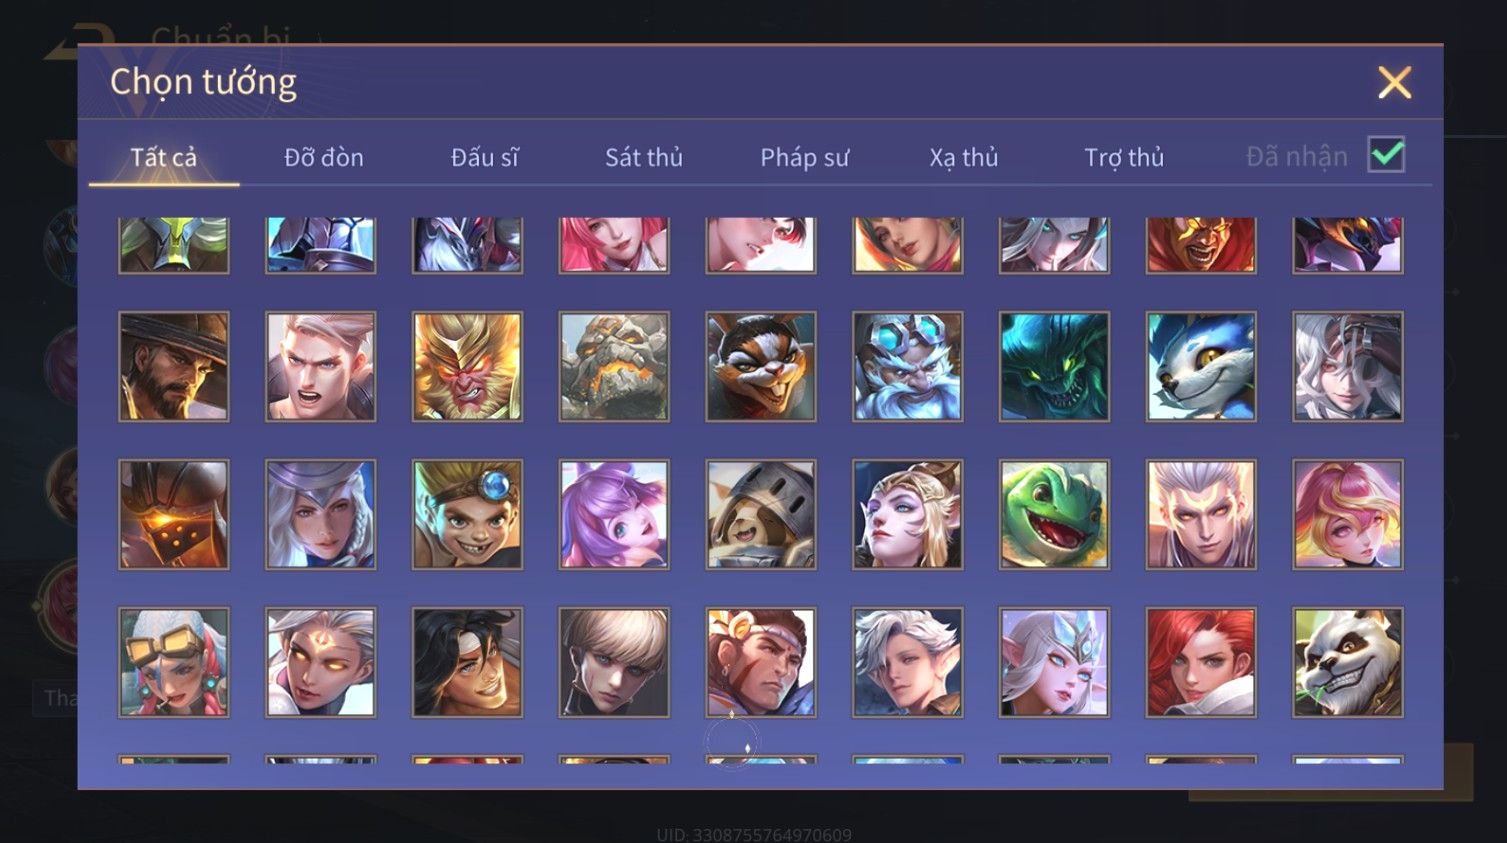Open the Trợ thủ tab
The image size is (1507, 843).
click(x=1124, y=157)
